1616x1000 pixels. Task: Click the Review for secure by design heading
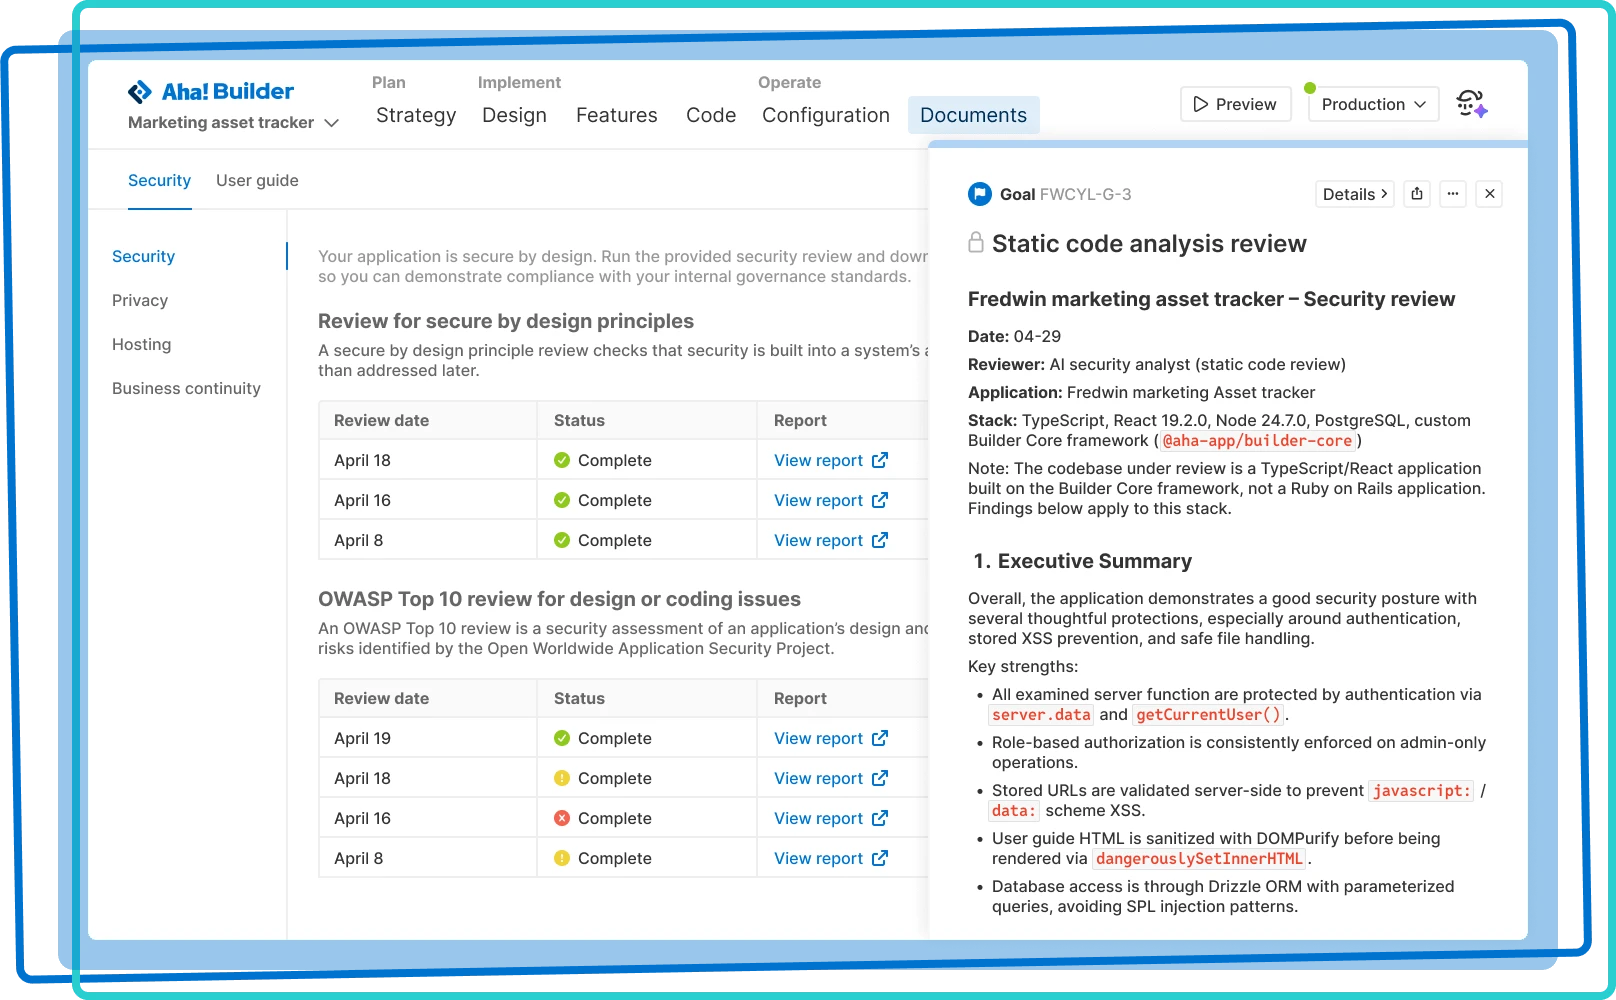(x=506, y=321)
